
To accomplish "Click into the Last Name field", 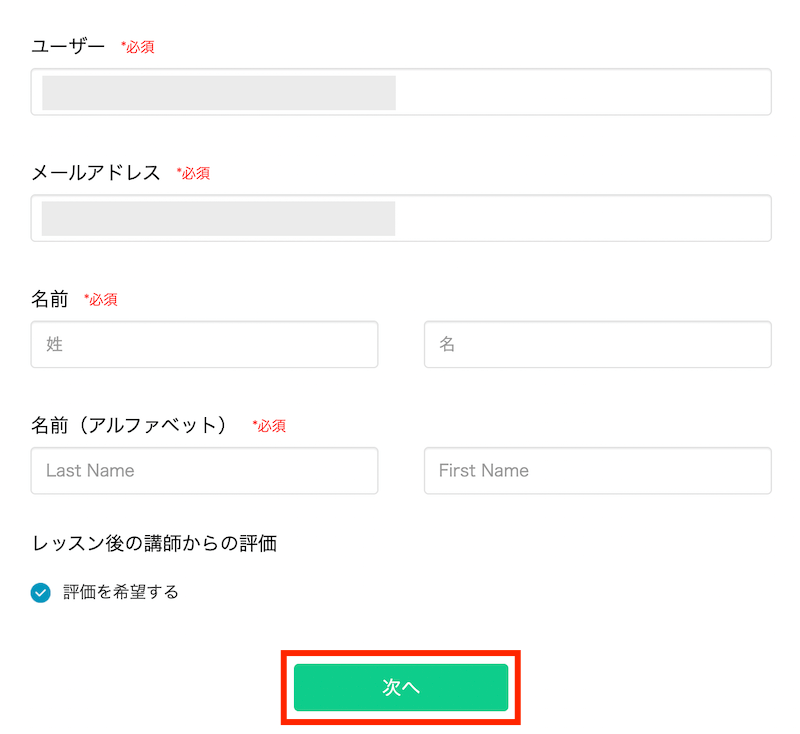I will coord(204,470).
